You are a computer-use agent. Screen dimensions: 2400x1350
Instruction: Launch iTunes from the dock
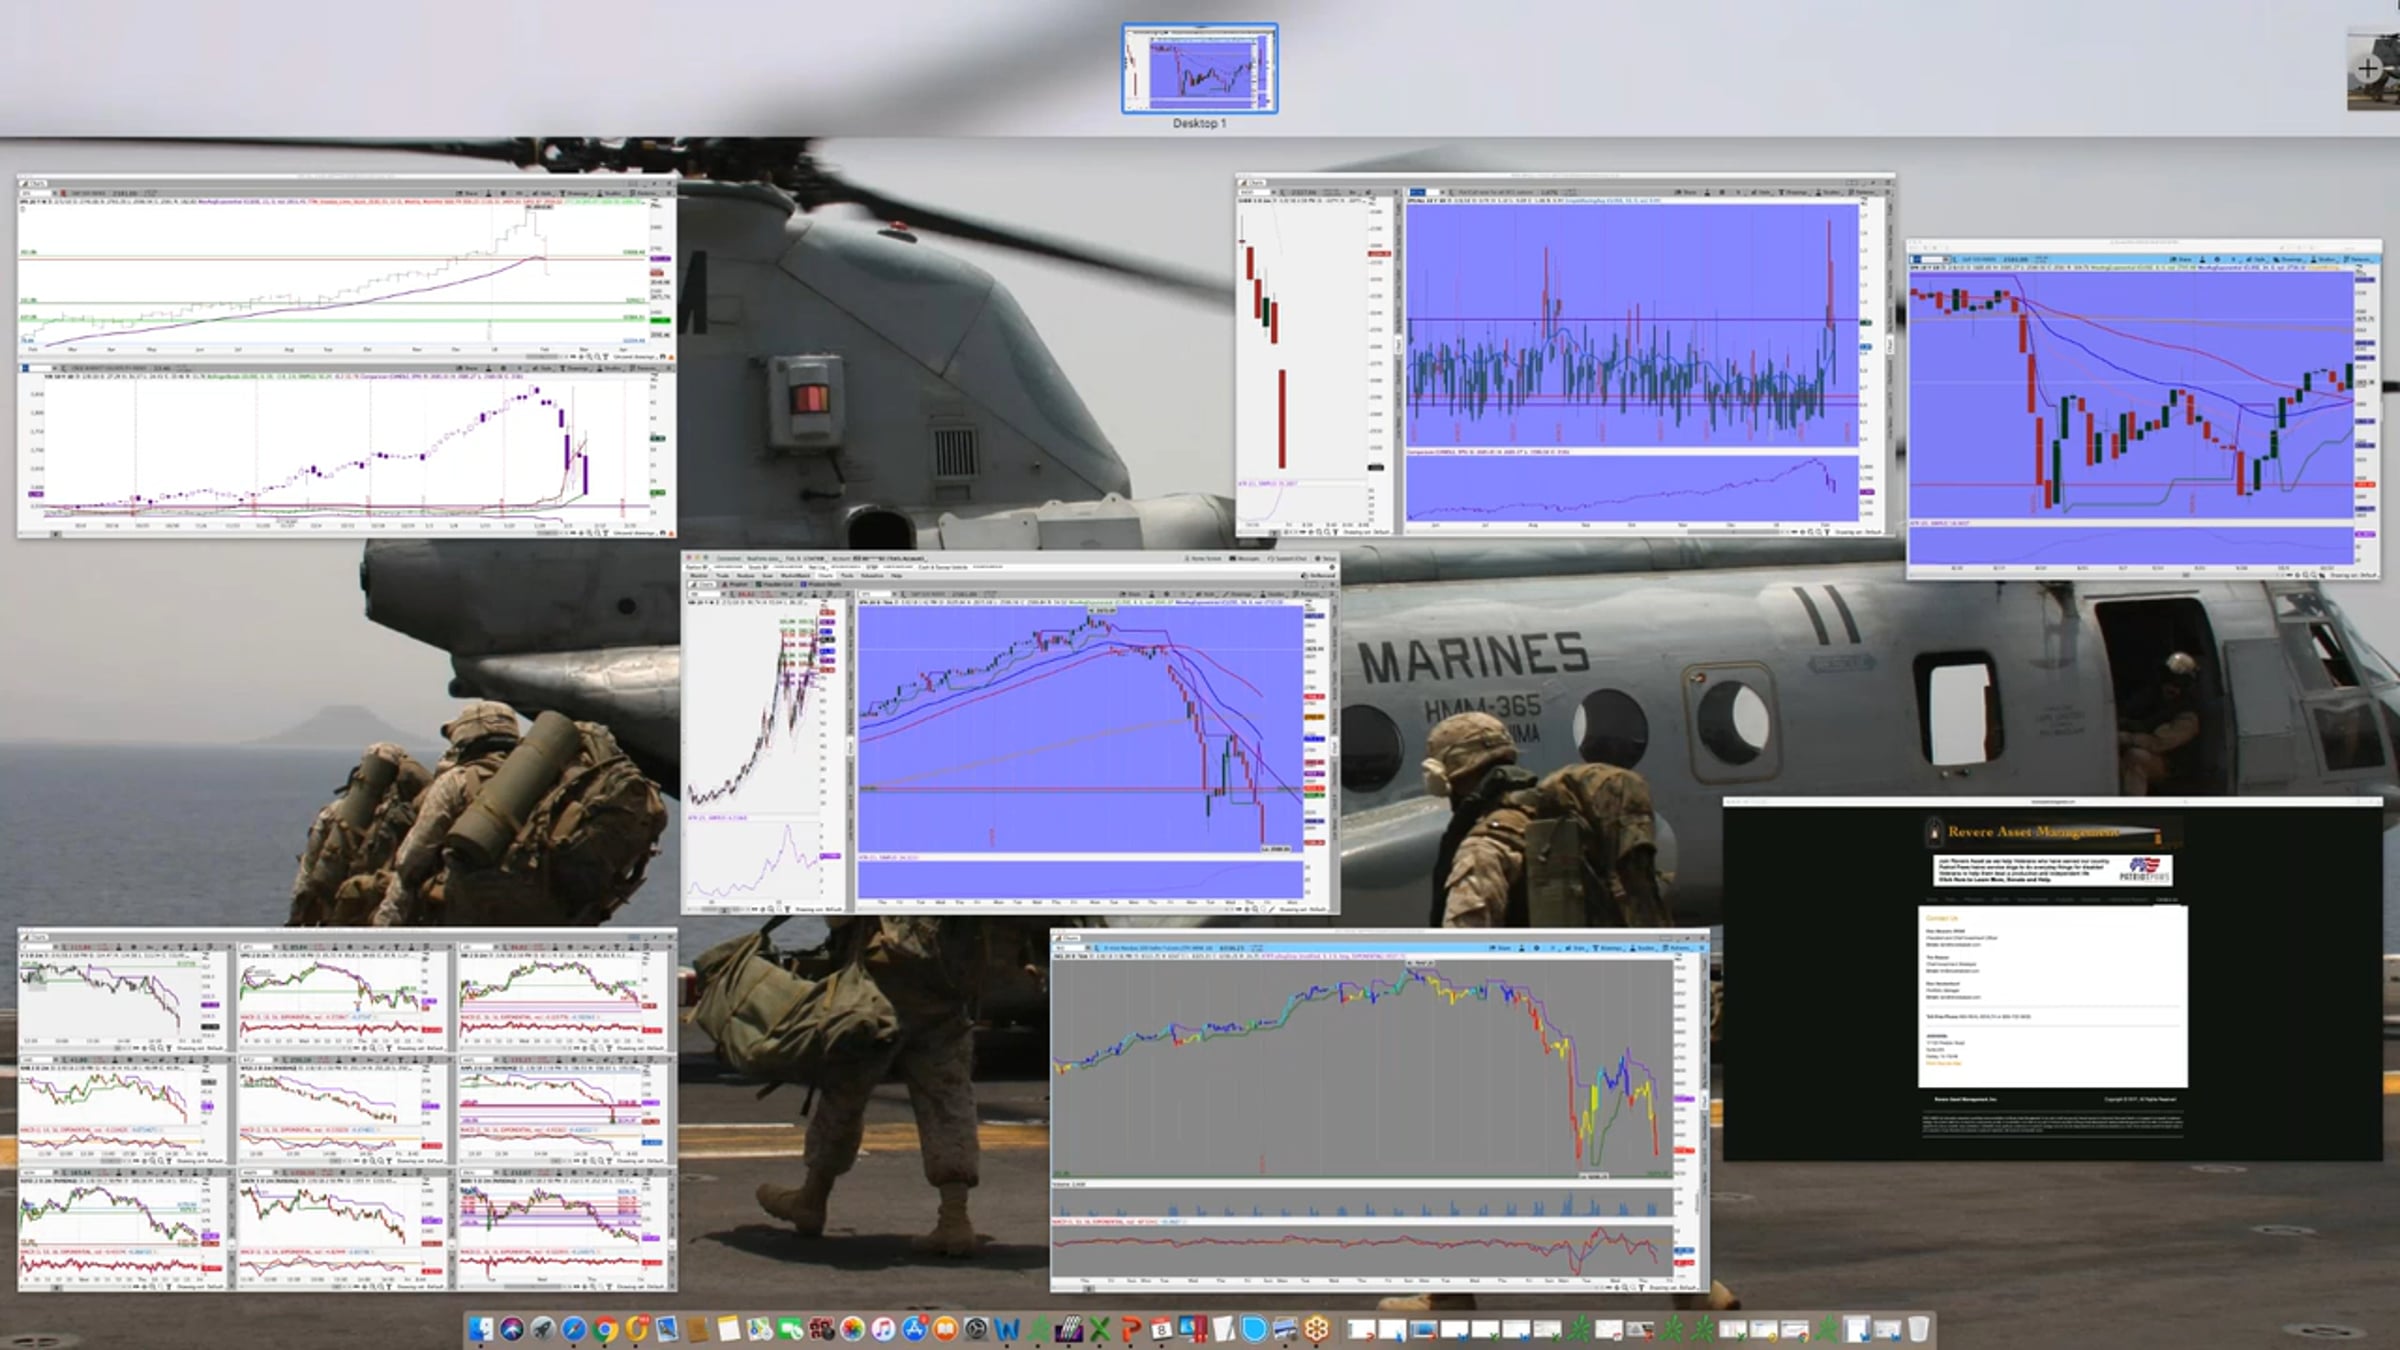point(883,1329)
